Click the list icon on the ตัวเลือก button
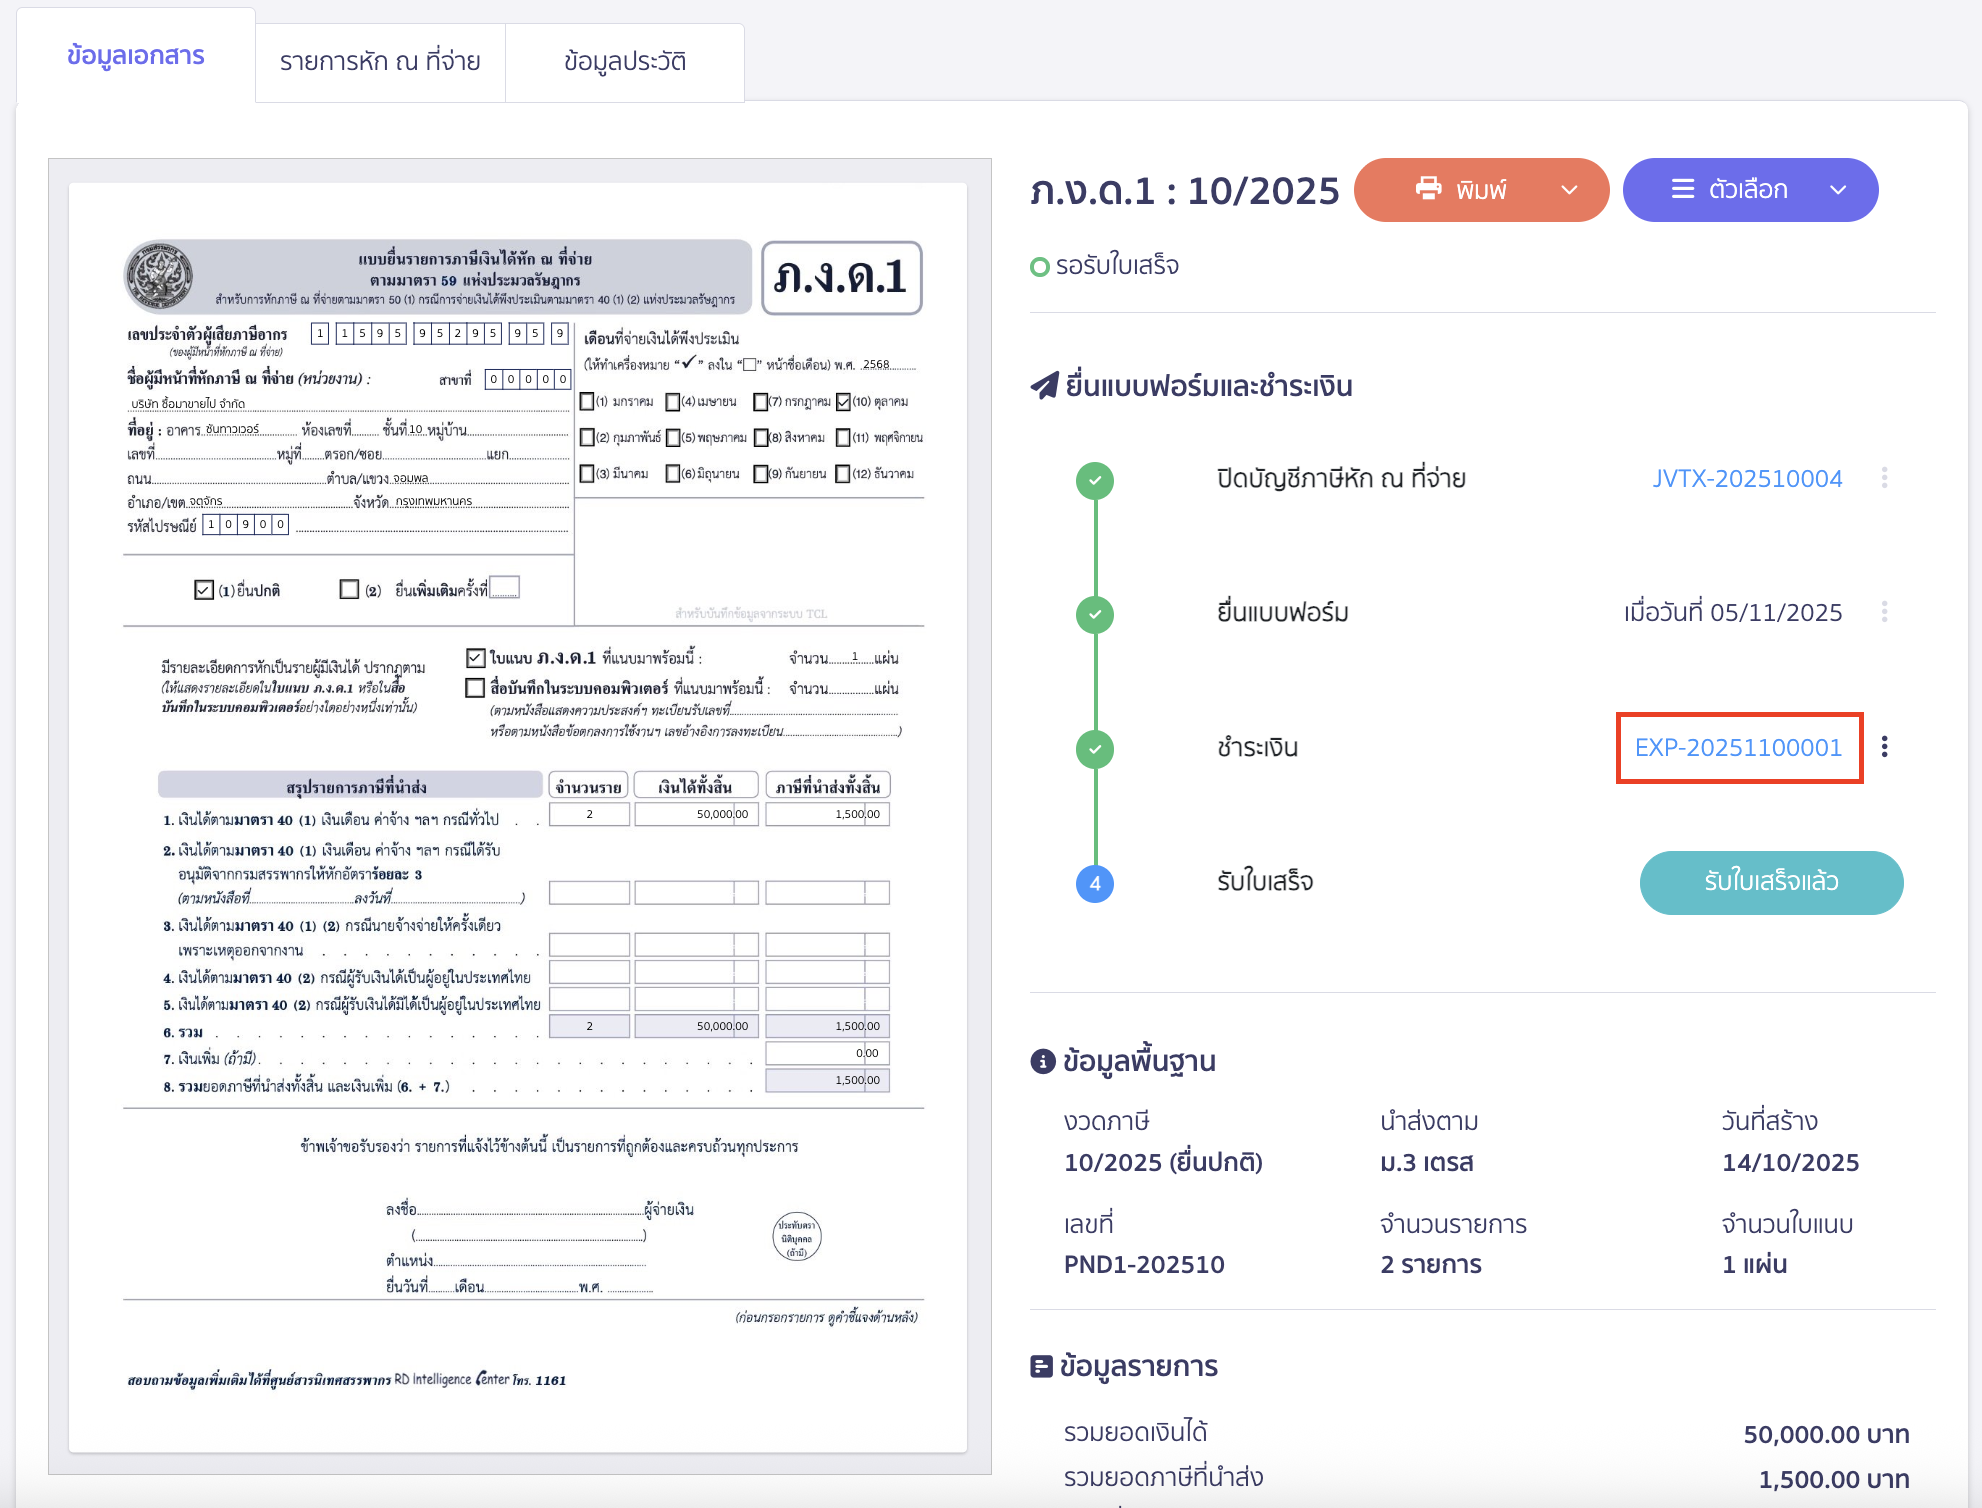 click(x=1683, y=189)
